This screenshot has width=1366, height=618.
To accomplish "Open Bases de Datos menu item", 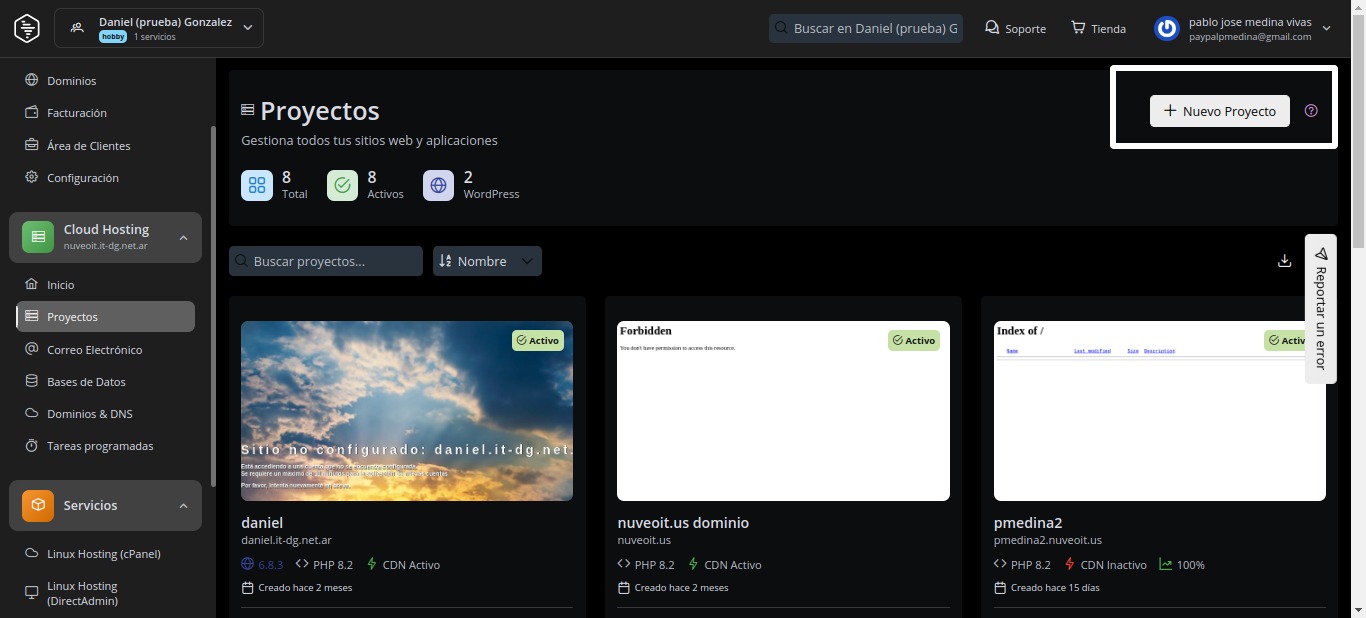I will click(x=86, y=382).
